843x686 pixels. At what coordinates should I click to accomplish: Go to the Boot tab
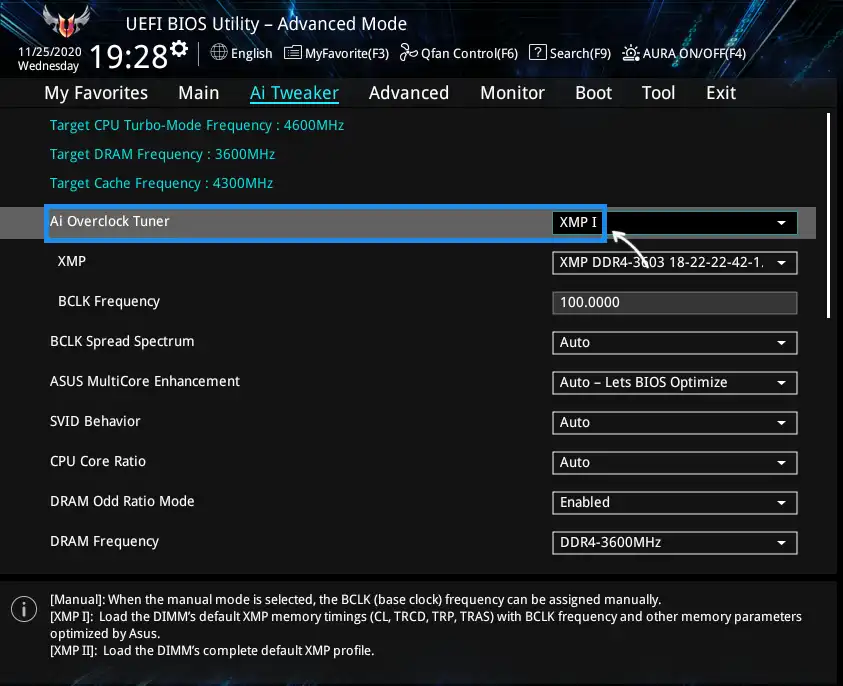pyautogui.click(x=593, y=93)
